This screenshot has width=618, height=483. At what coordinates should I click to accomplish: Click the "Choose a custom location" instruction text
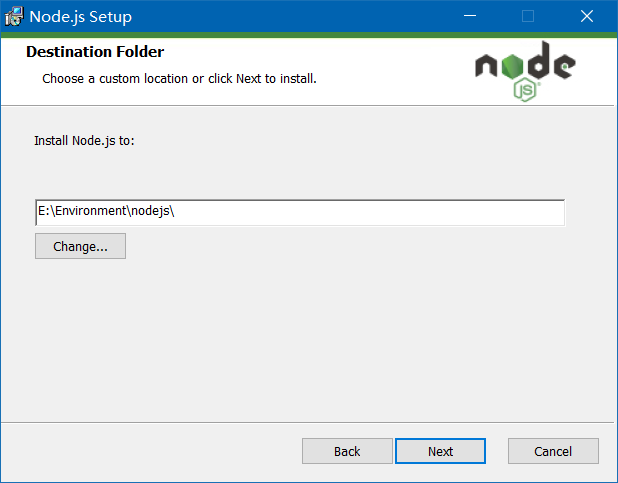point(179,78)
